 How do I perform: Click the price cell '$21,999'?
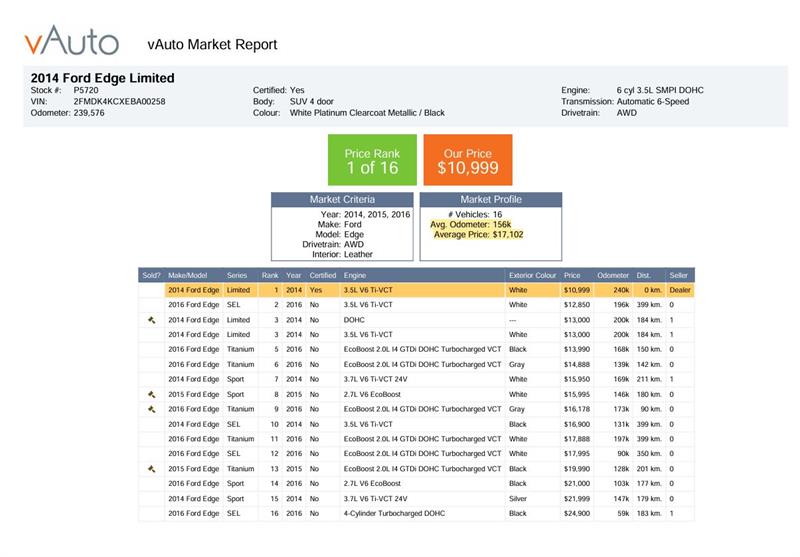coord(577,499)
